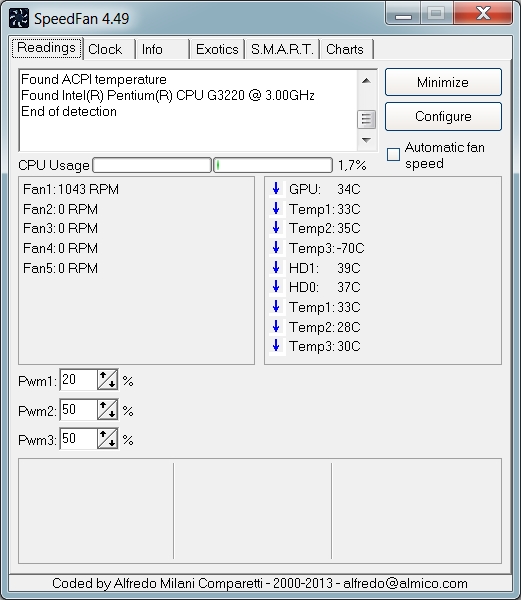The width and height of the screenshot is (521, 600).
Task: Click the Temp2: 35C temperature text
Action: coord(324,228)
